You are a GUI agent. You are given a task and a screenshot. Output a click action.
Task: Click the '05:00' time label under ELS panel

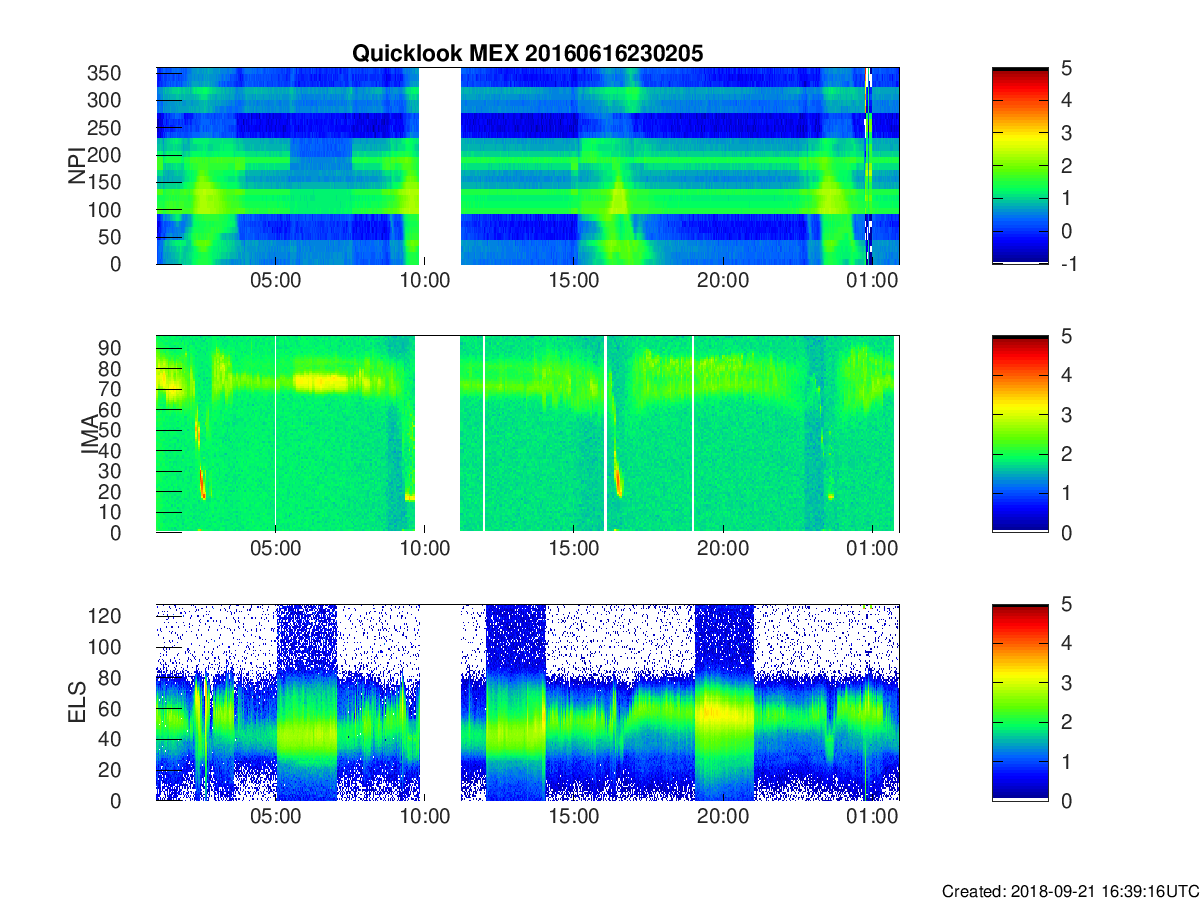click(276, 817)
